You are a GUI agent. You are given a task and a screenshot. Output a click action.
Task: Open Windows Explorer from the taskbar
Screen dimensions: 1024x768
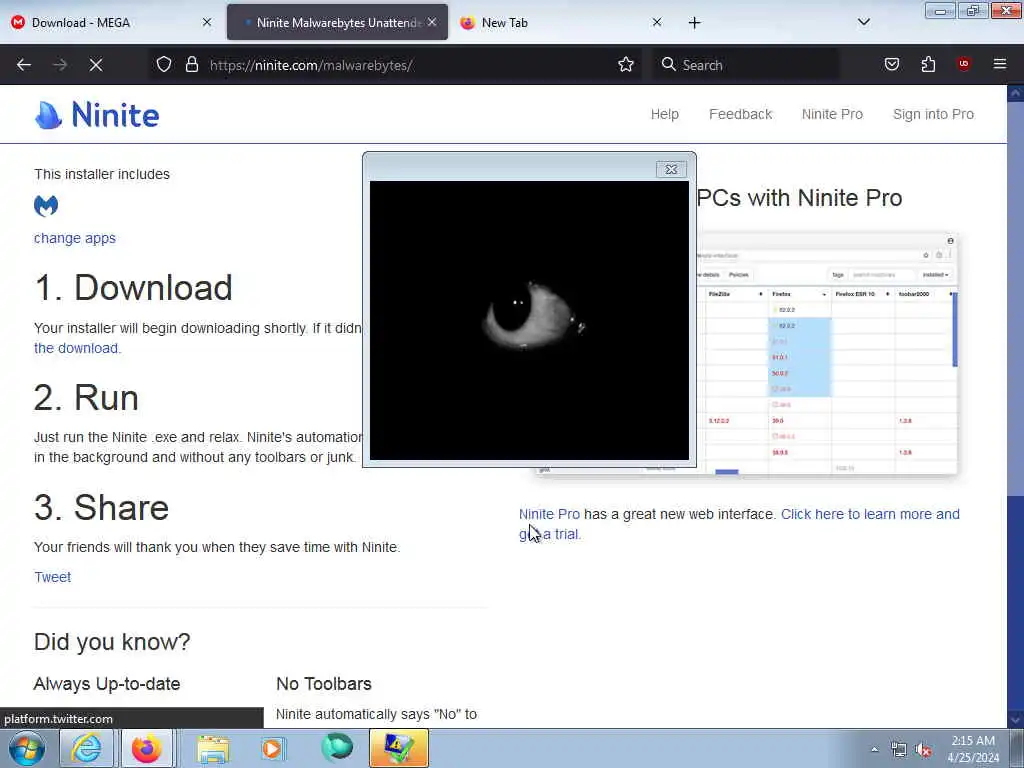coord(213,748)
